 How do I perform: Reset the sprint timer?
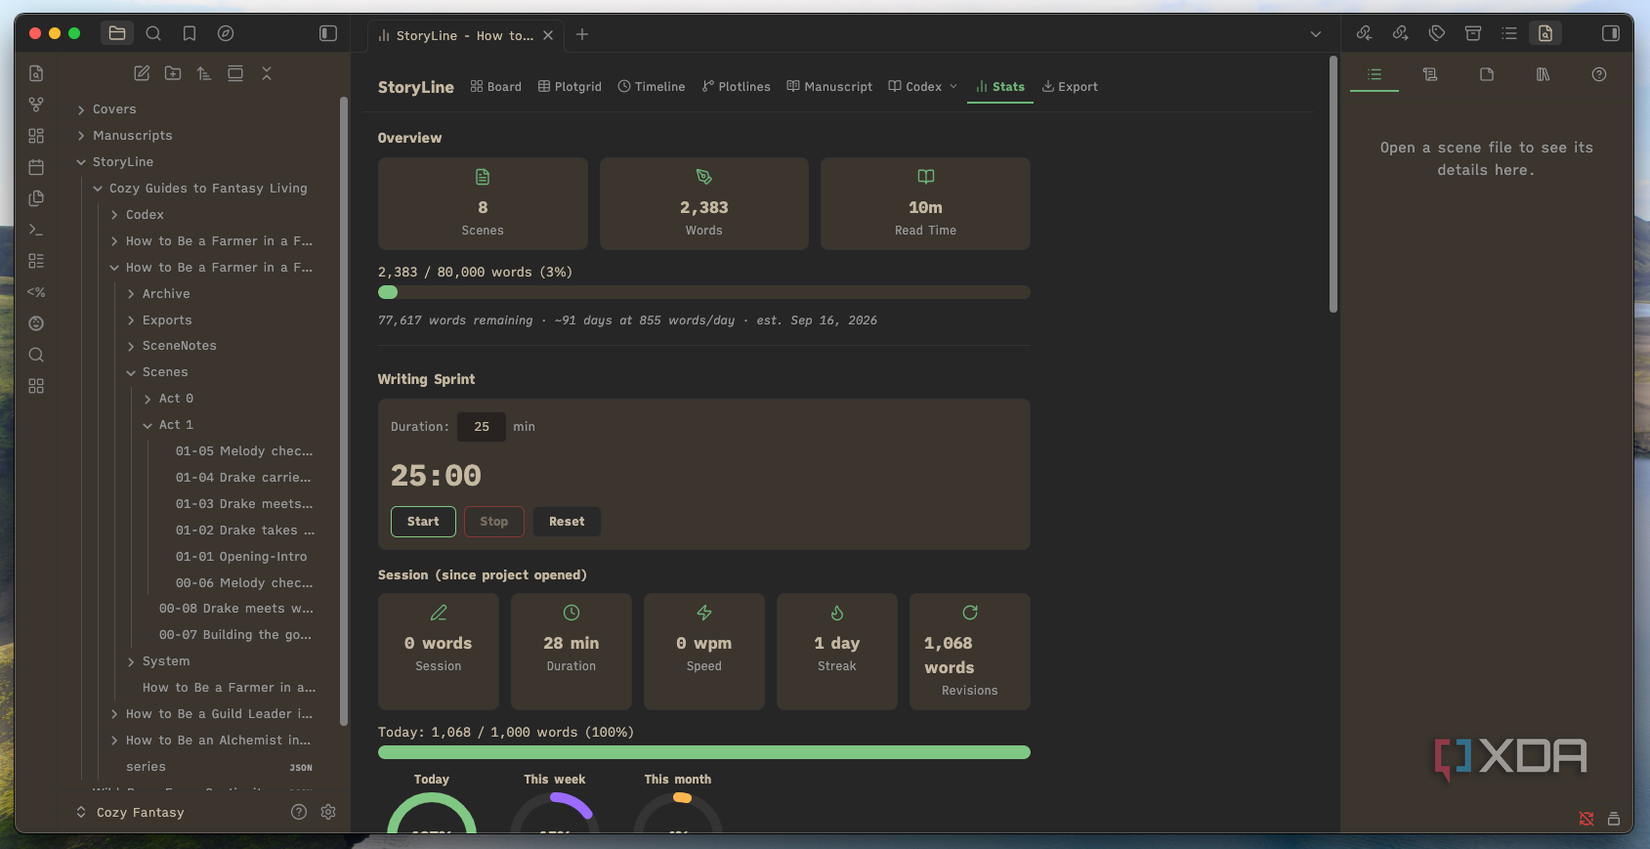(566, 521)
